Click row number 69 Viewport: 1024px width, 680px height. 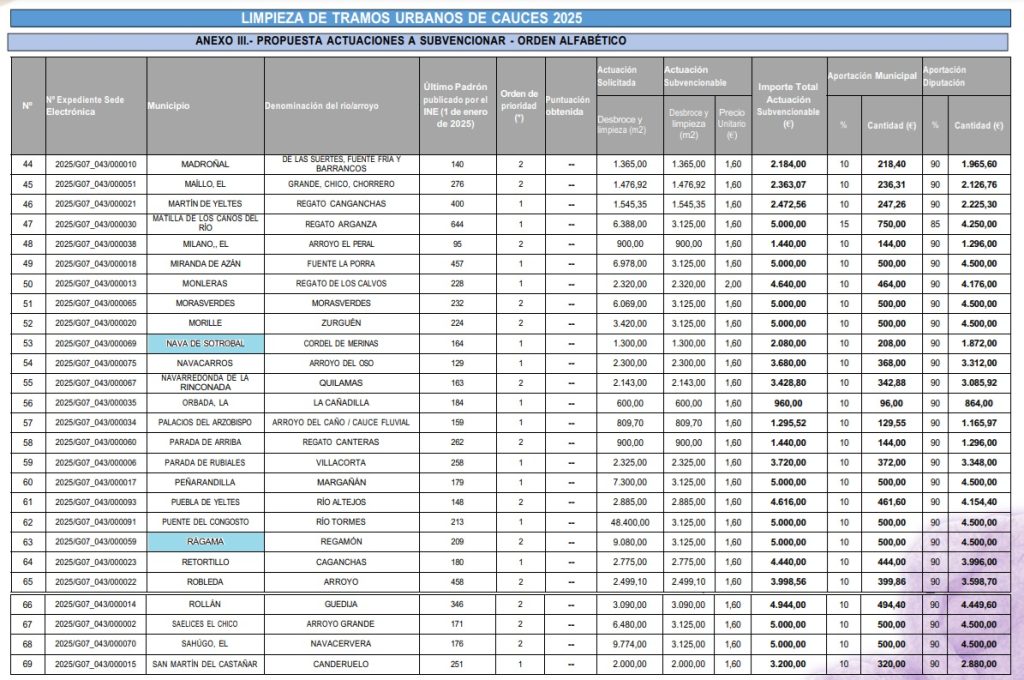(x=27, y=664)
